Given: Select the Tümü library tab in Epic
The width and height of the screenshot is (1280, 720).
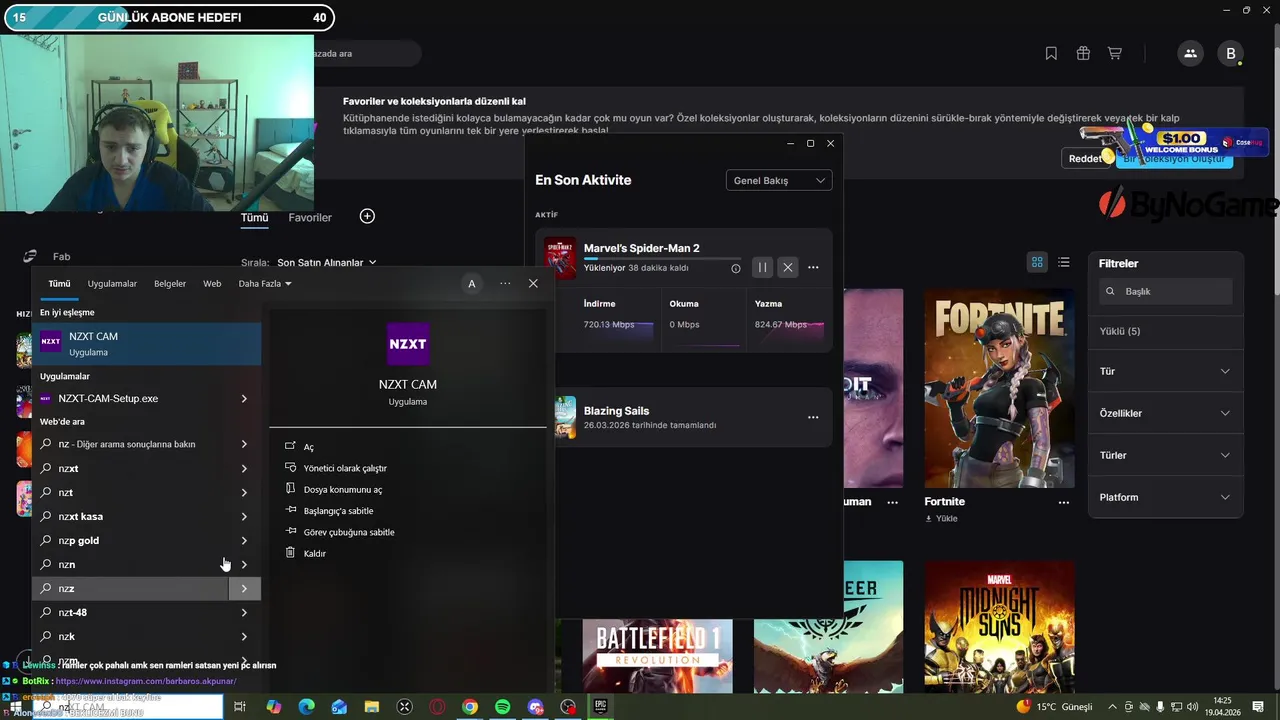Looking at the screenshot, I should point(254,217).
